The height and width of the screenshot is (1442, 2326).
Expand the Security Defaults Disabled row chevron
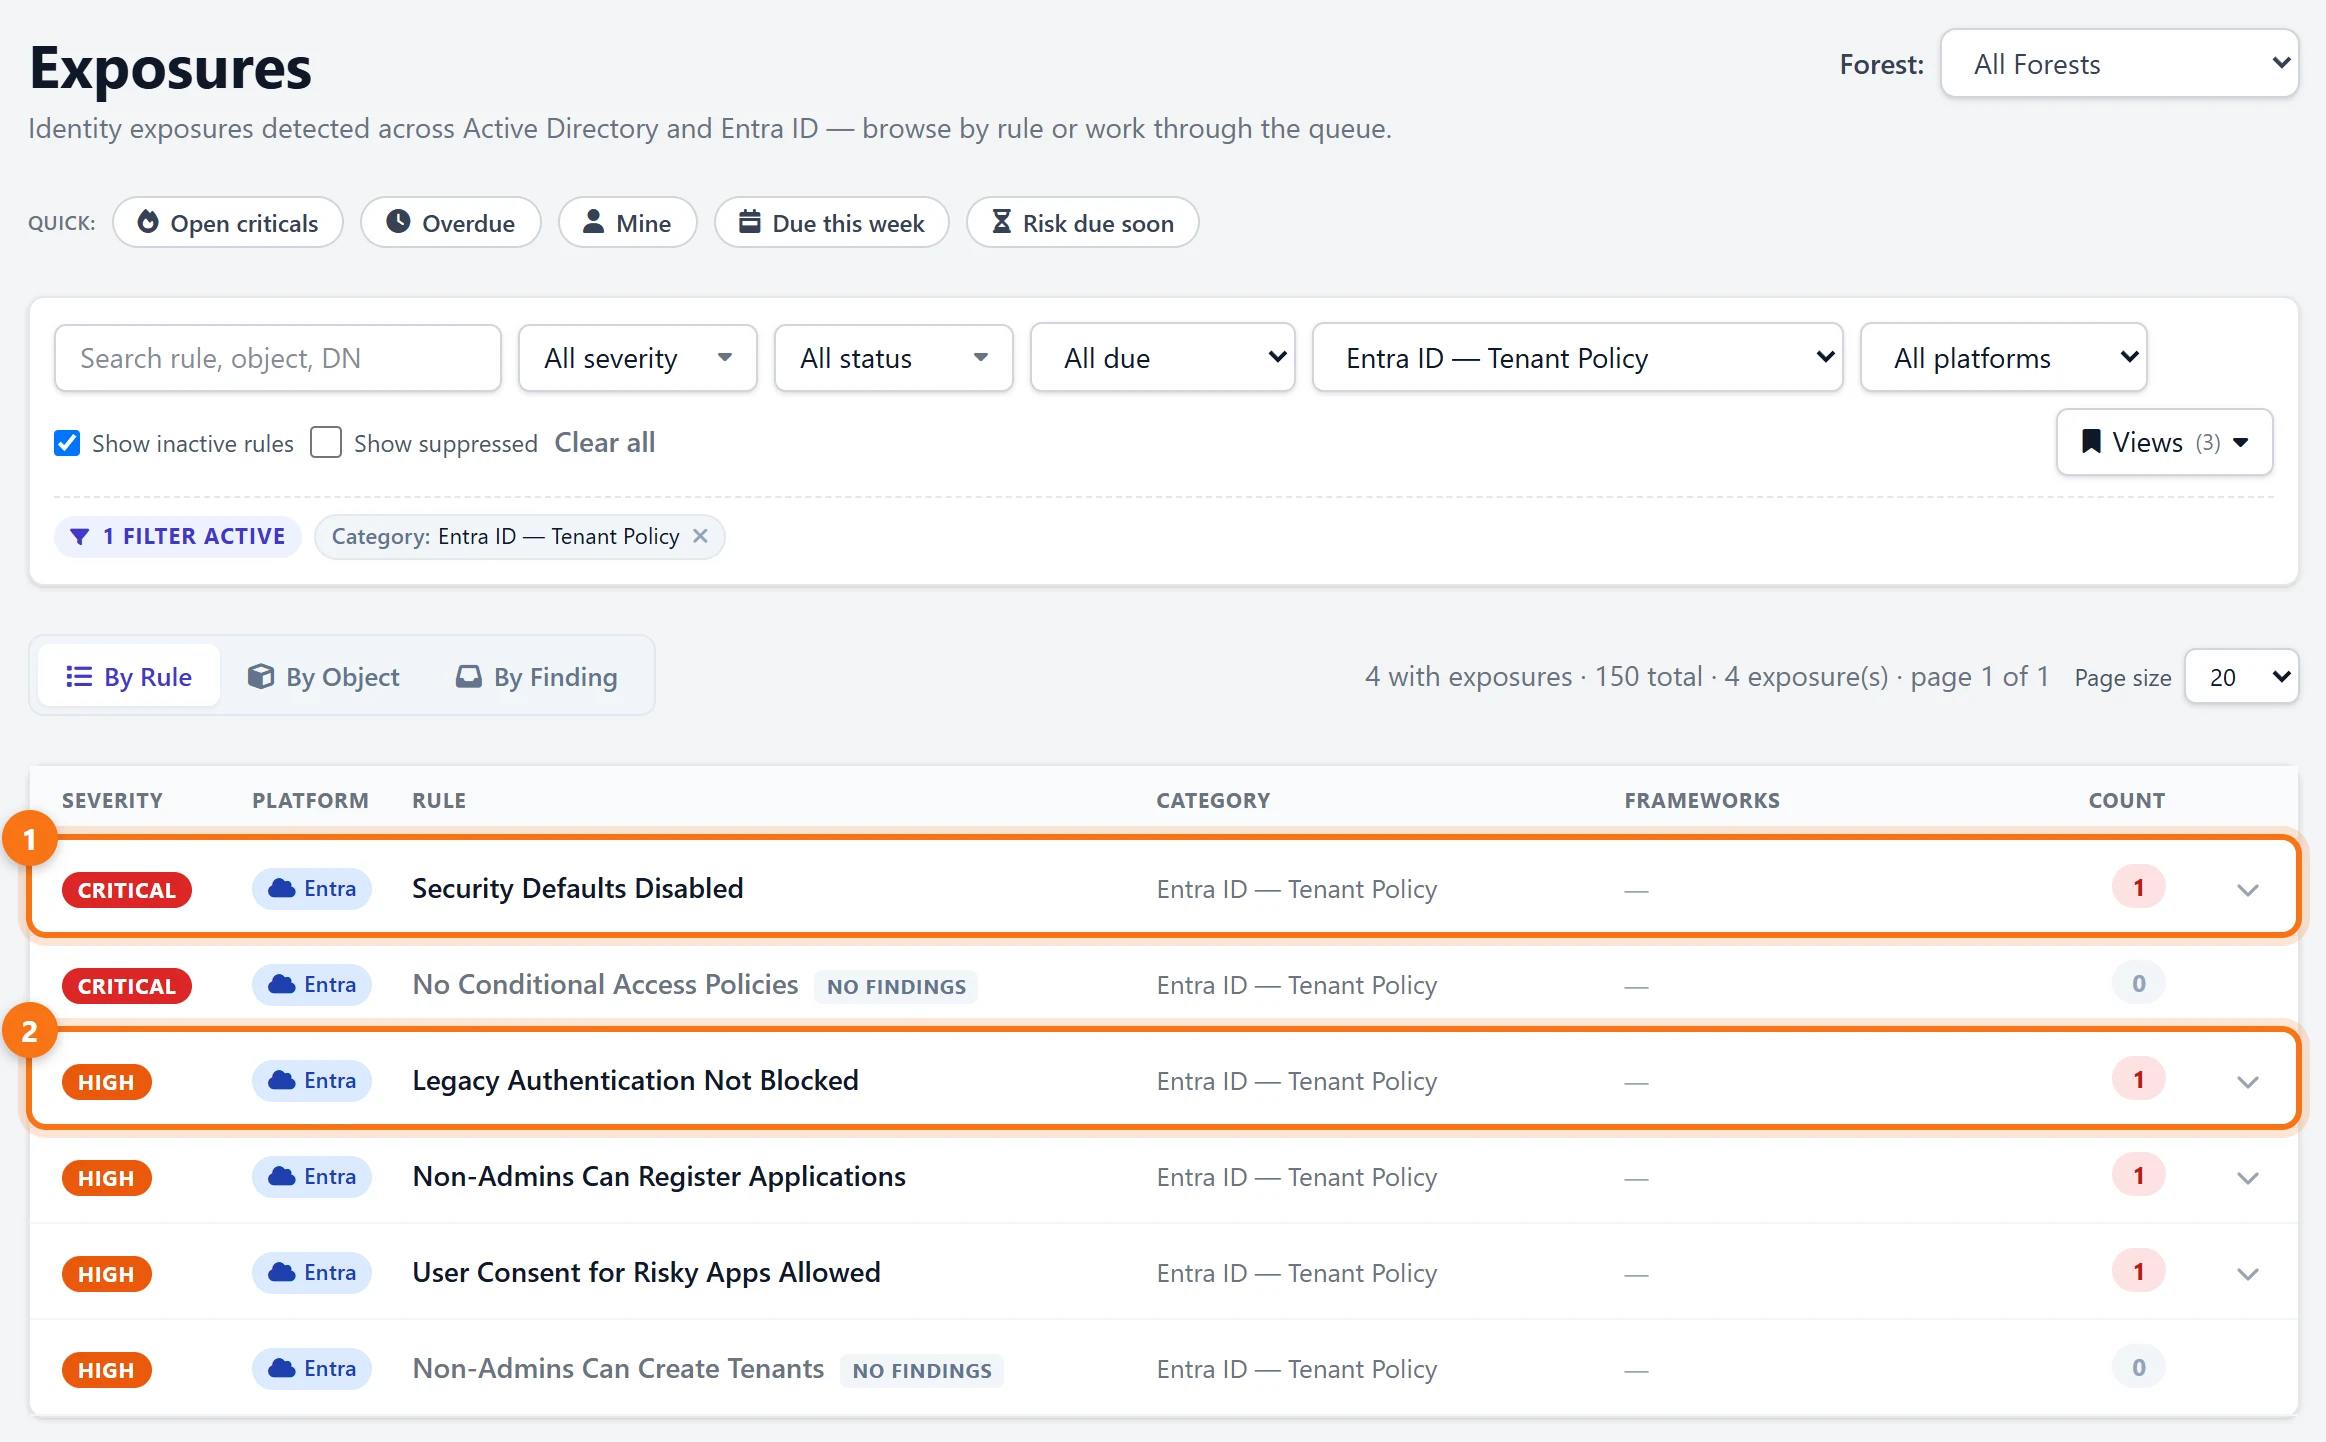pyautogui.click(x=2248, y=890)
